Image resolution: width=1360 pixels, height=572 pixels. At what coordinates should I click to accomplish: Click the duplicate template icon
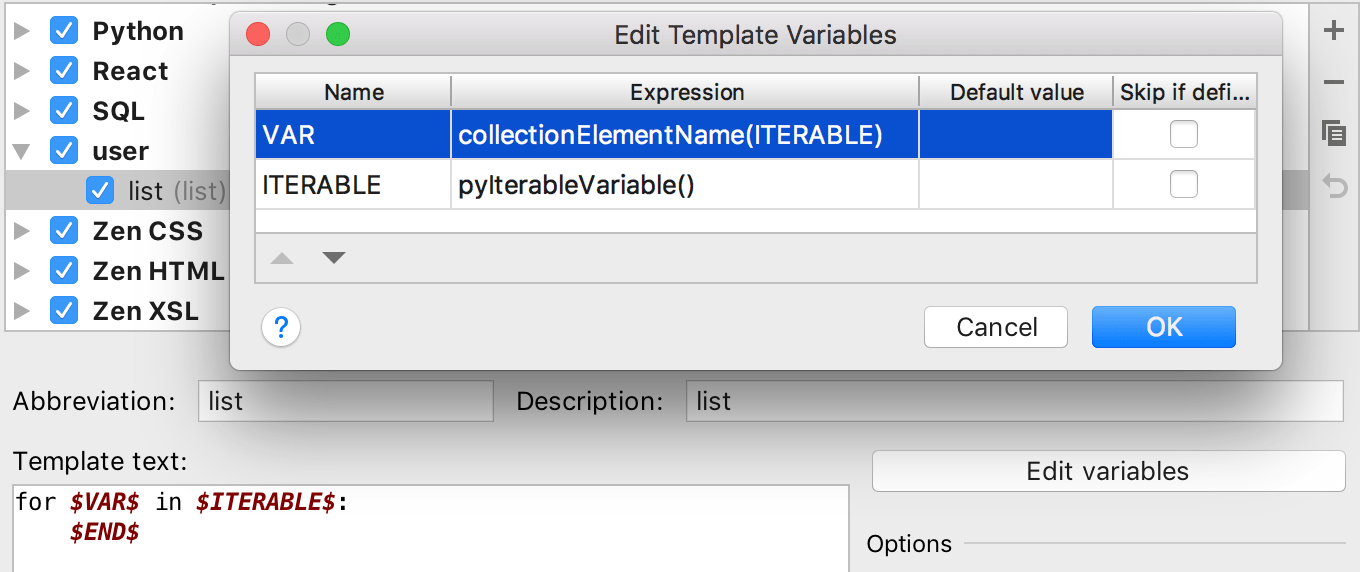coord(1333,132)
